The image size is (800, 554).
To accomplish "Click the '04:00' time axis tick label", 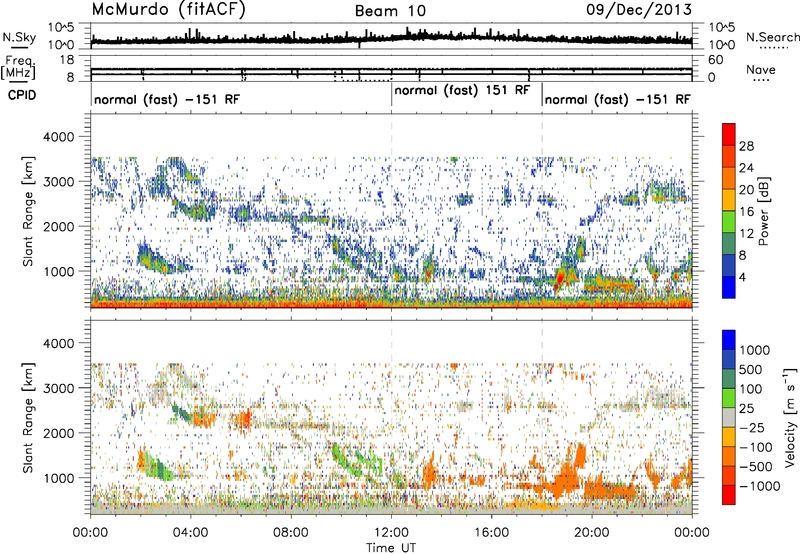I will point(190,533).
